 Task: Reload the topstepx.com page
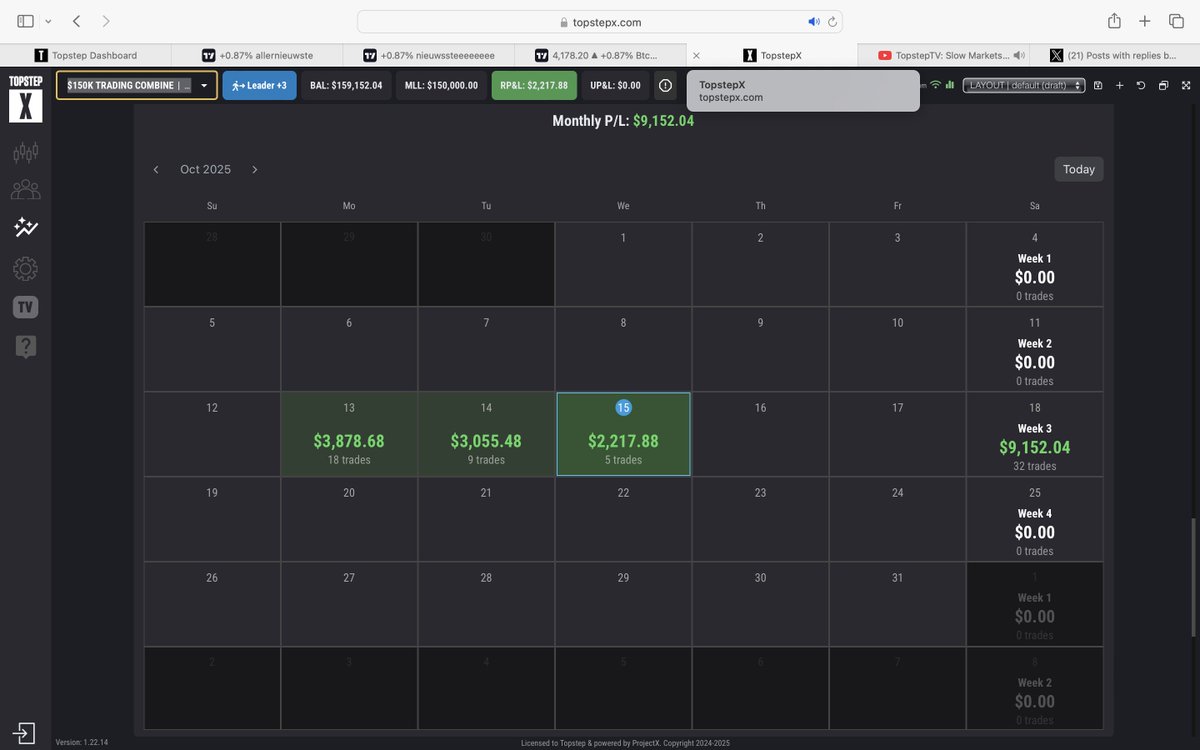pos(832,22)
